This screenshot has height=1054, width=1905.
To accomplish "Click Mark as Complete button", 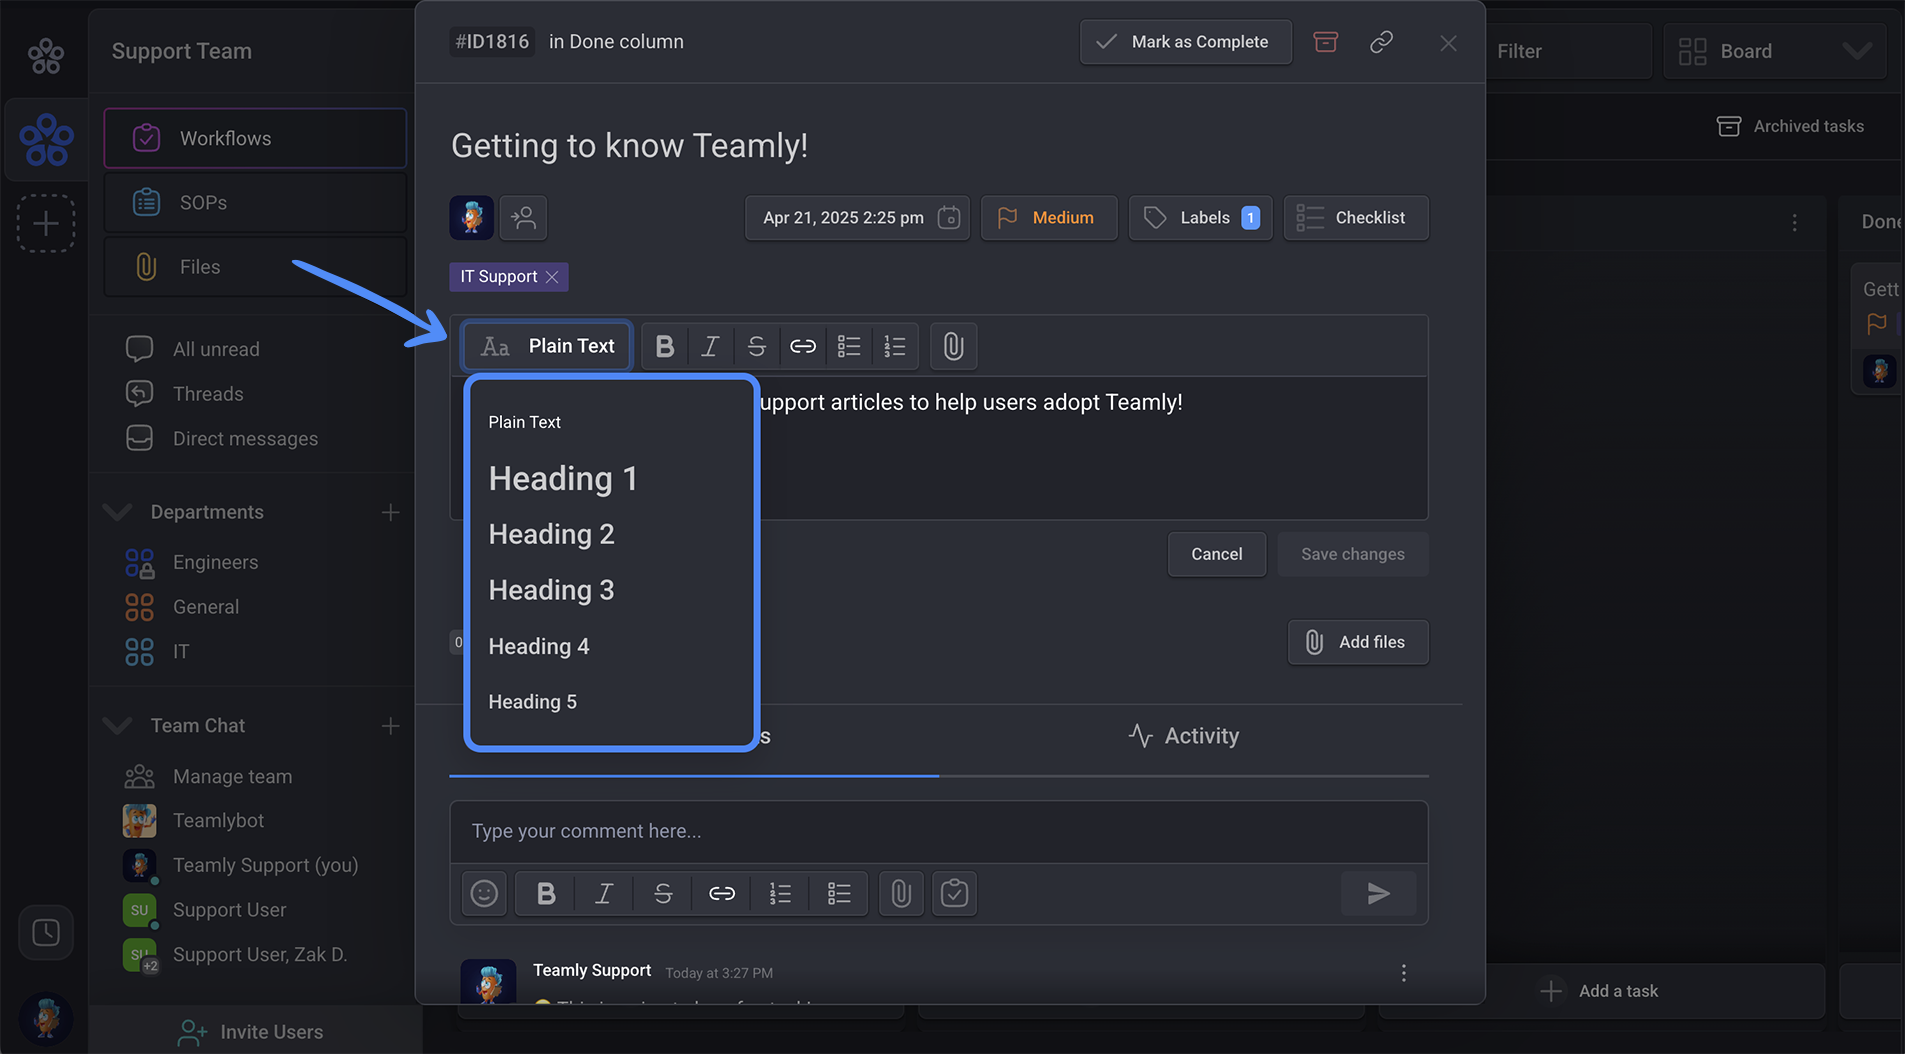I will point(1185,42).
